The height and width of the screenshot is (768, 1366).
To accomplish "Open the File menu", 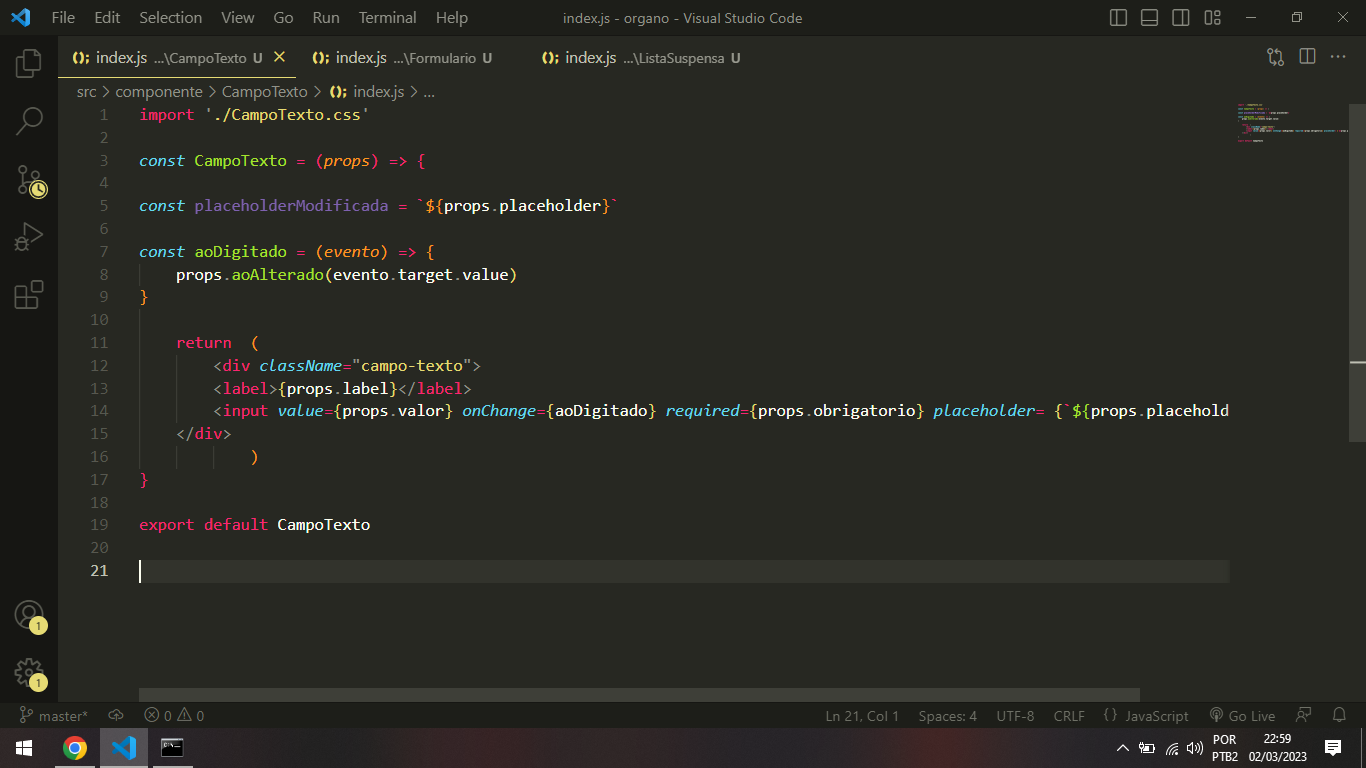I will point(63,18).
